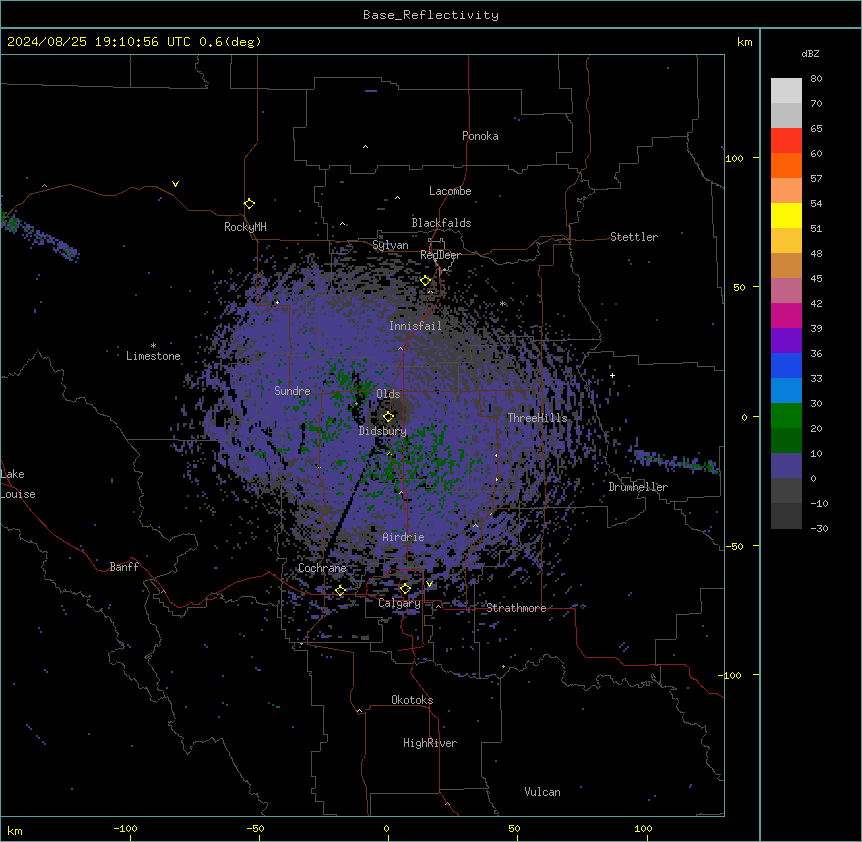Click the Strathmore city label
The width and height of the screenshot is (862, 842).
tap(516, 608)
